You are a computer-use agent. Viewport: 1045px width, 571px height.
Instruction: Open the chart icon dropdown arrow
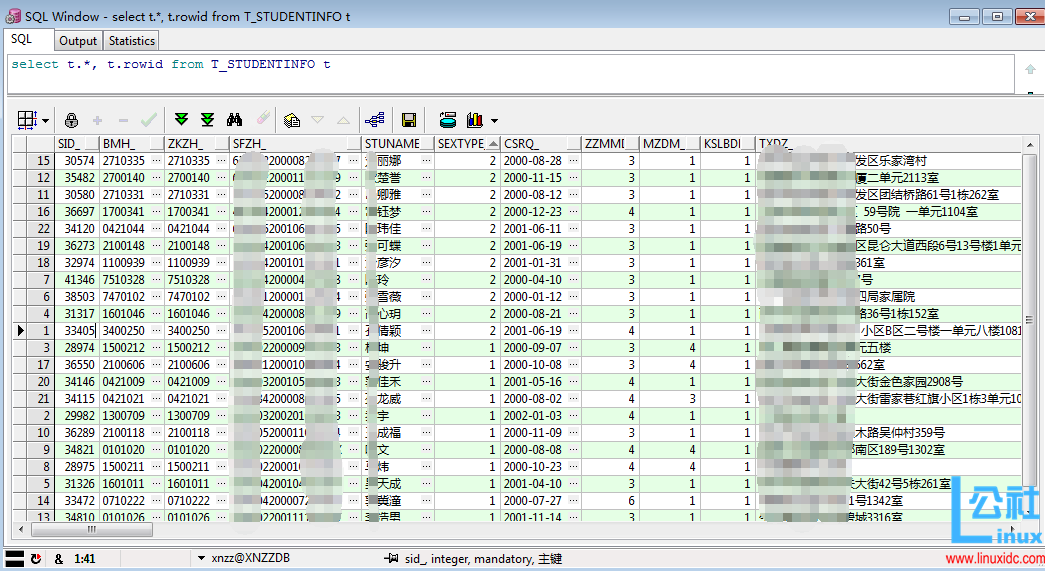(495, 121)
